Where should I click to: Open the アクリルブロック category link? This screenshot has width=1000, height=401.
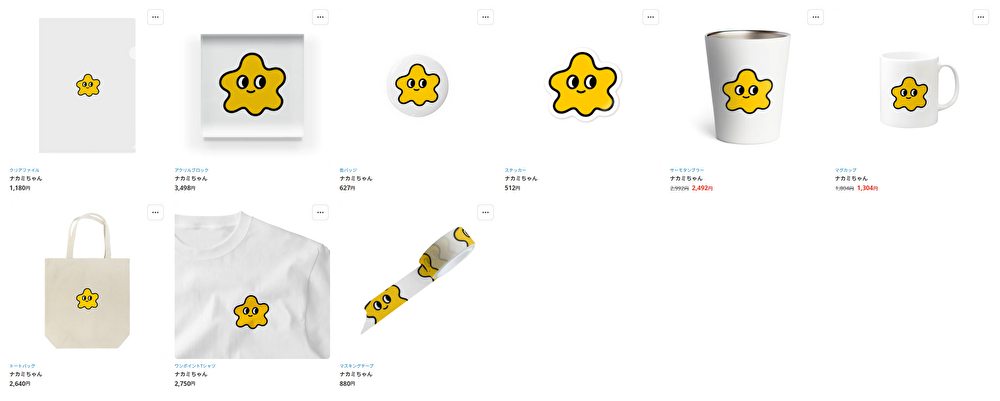point(191,170)
